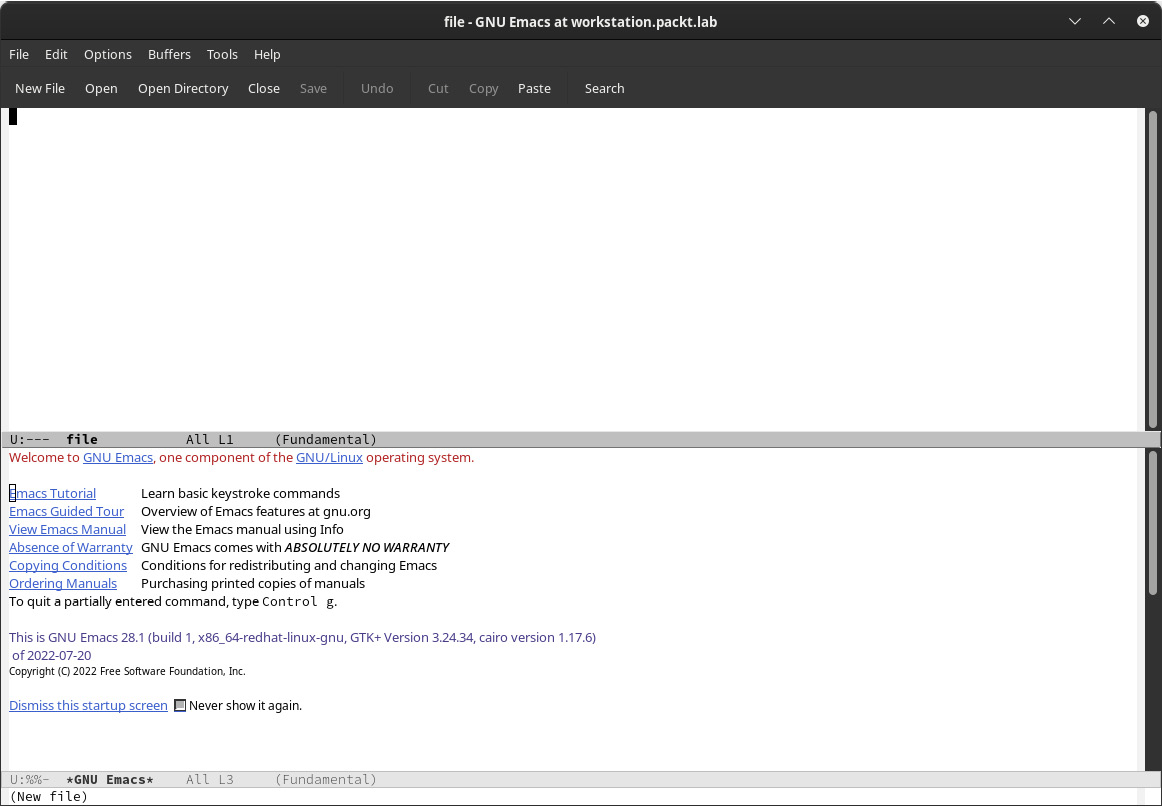Click 'All L1' in the file mode line
Image resolution: width=1162 pixels, height=807 pixels.
(x=210, y=439)
